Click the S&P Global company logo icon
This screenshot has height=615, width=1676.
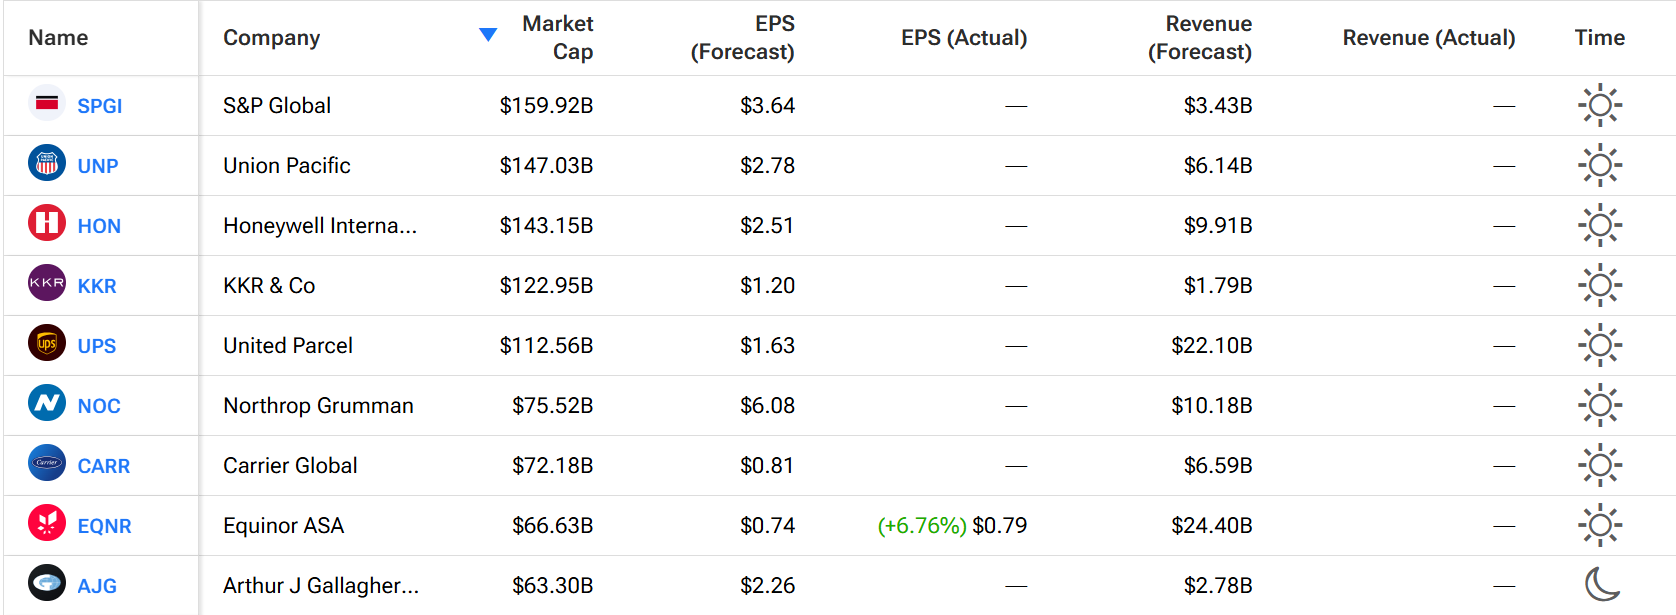tap(47, 103)
